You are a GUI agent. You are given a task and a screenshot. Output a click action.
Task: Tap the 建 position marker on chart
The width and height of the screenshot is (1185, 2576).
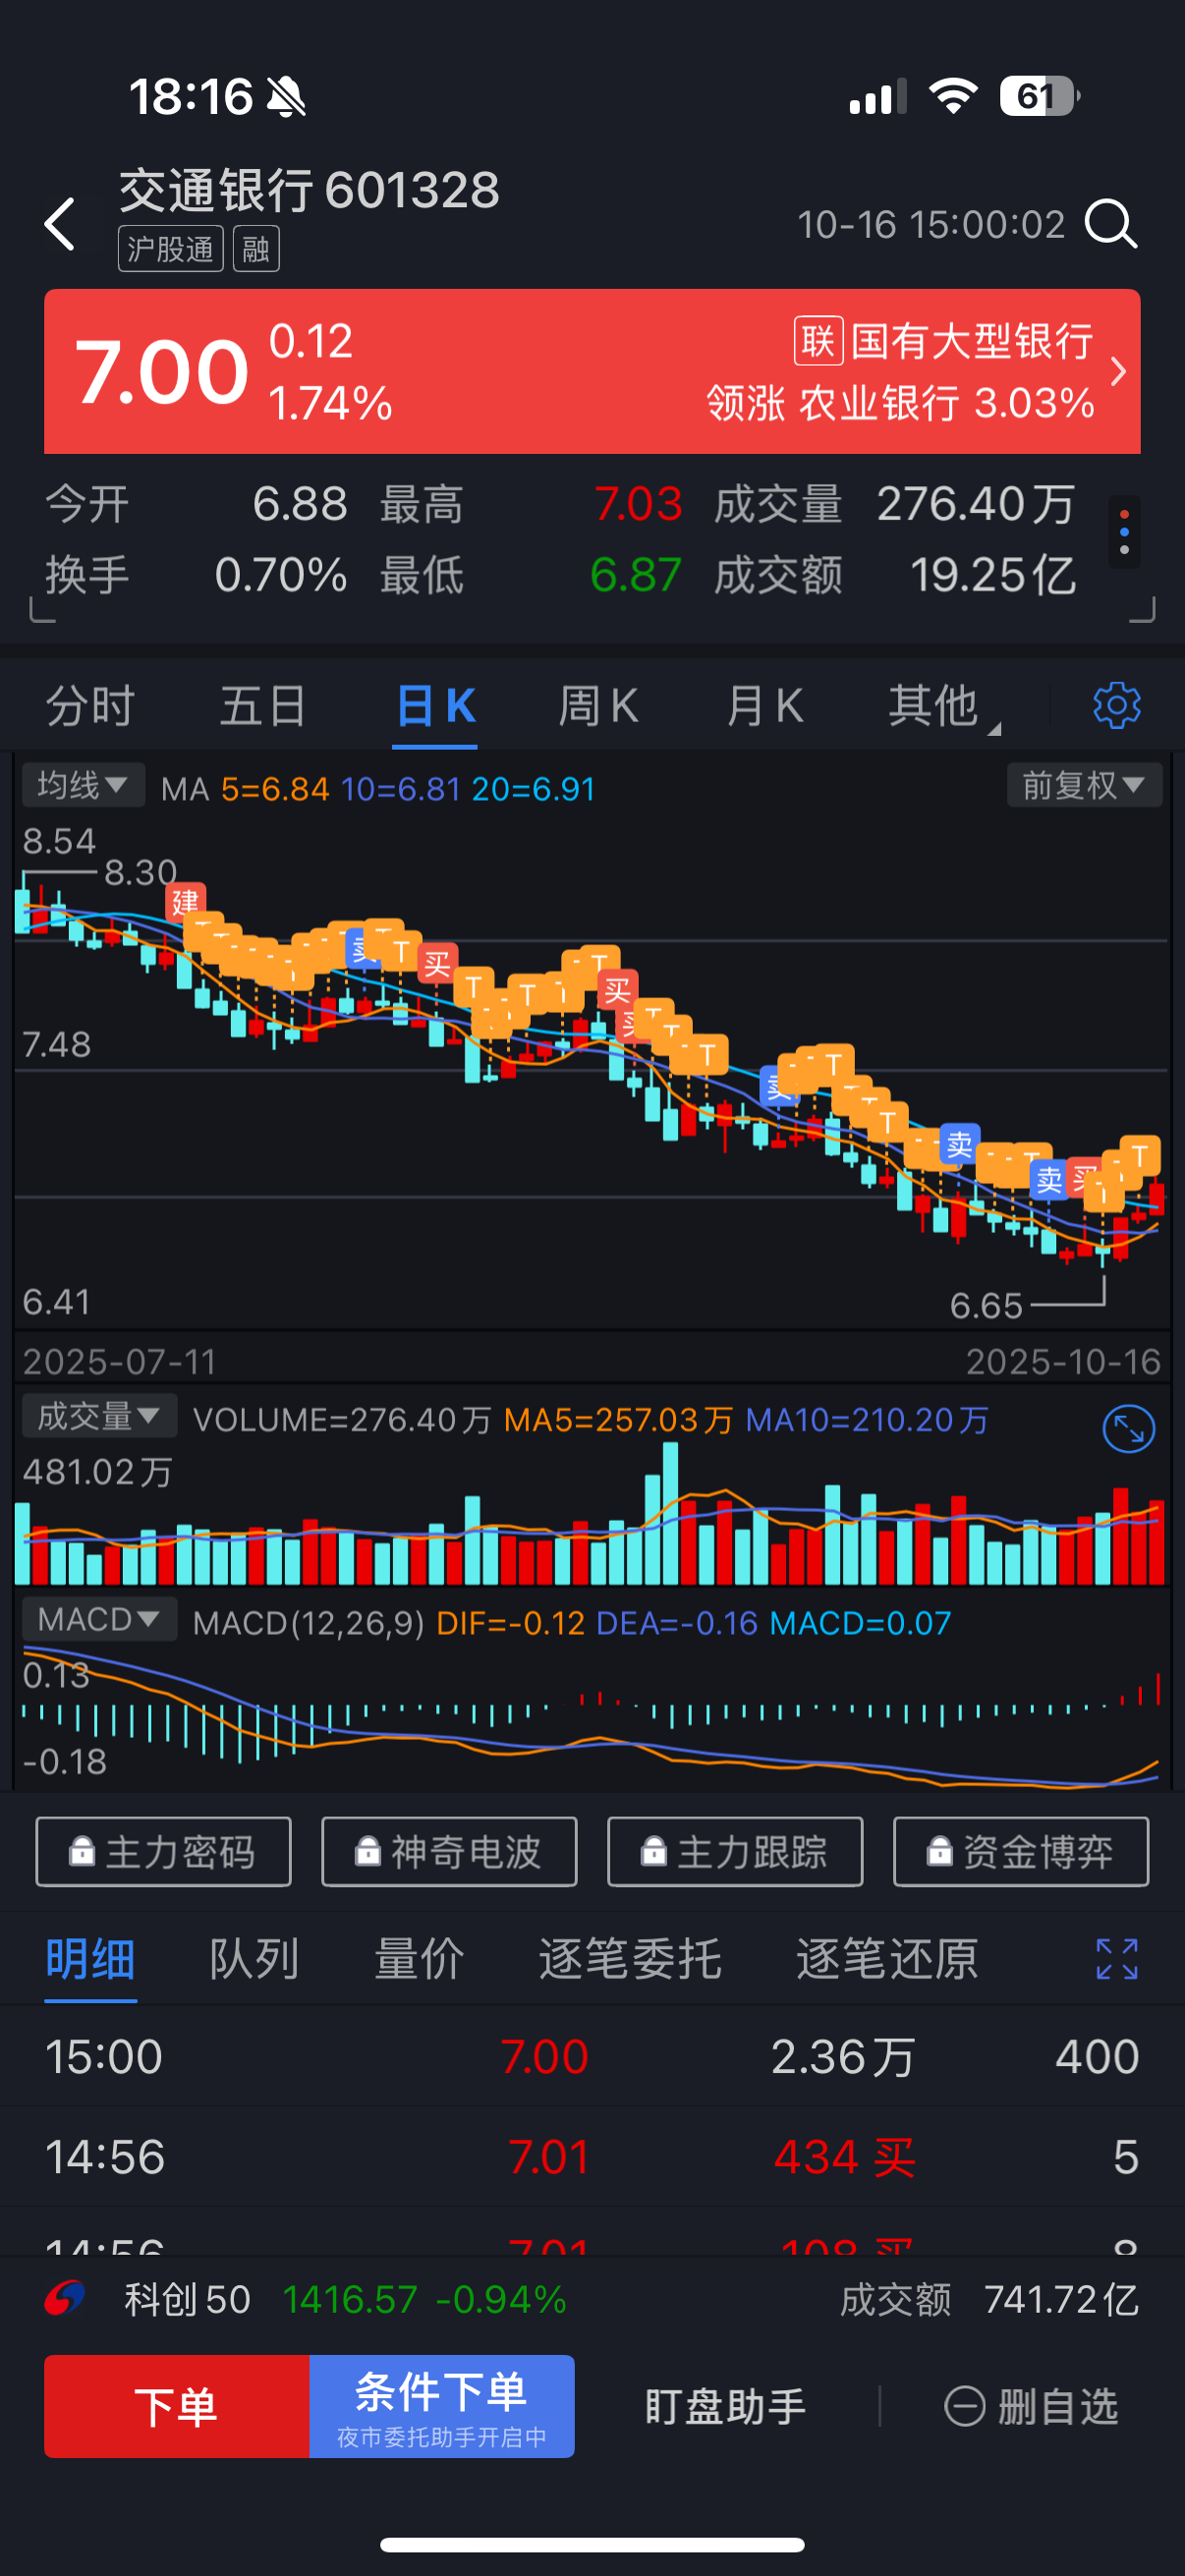point(186,902)
